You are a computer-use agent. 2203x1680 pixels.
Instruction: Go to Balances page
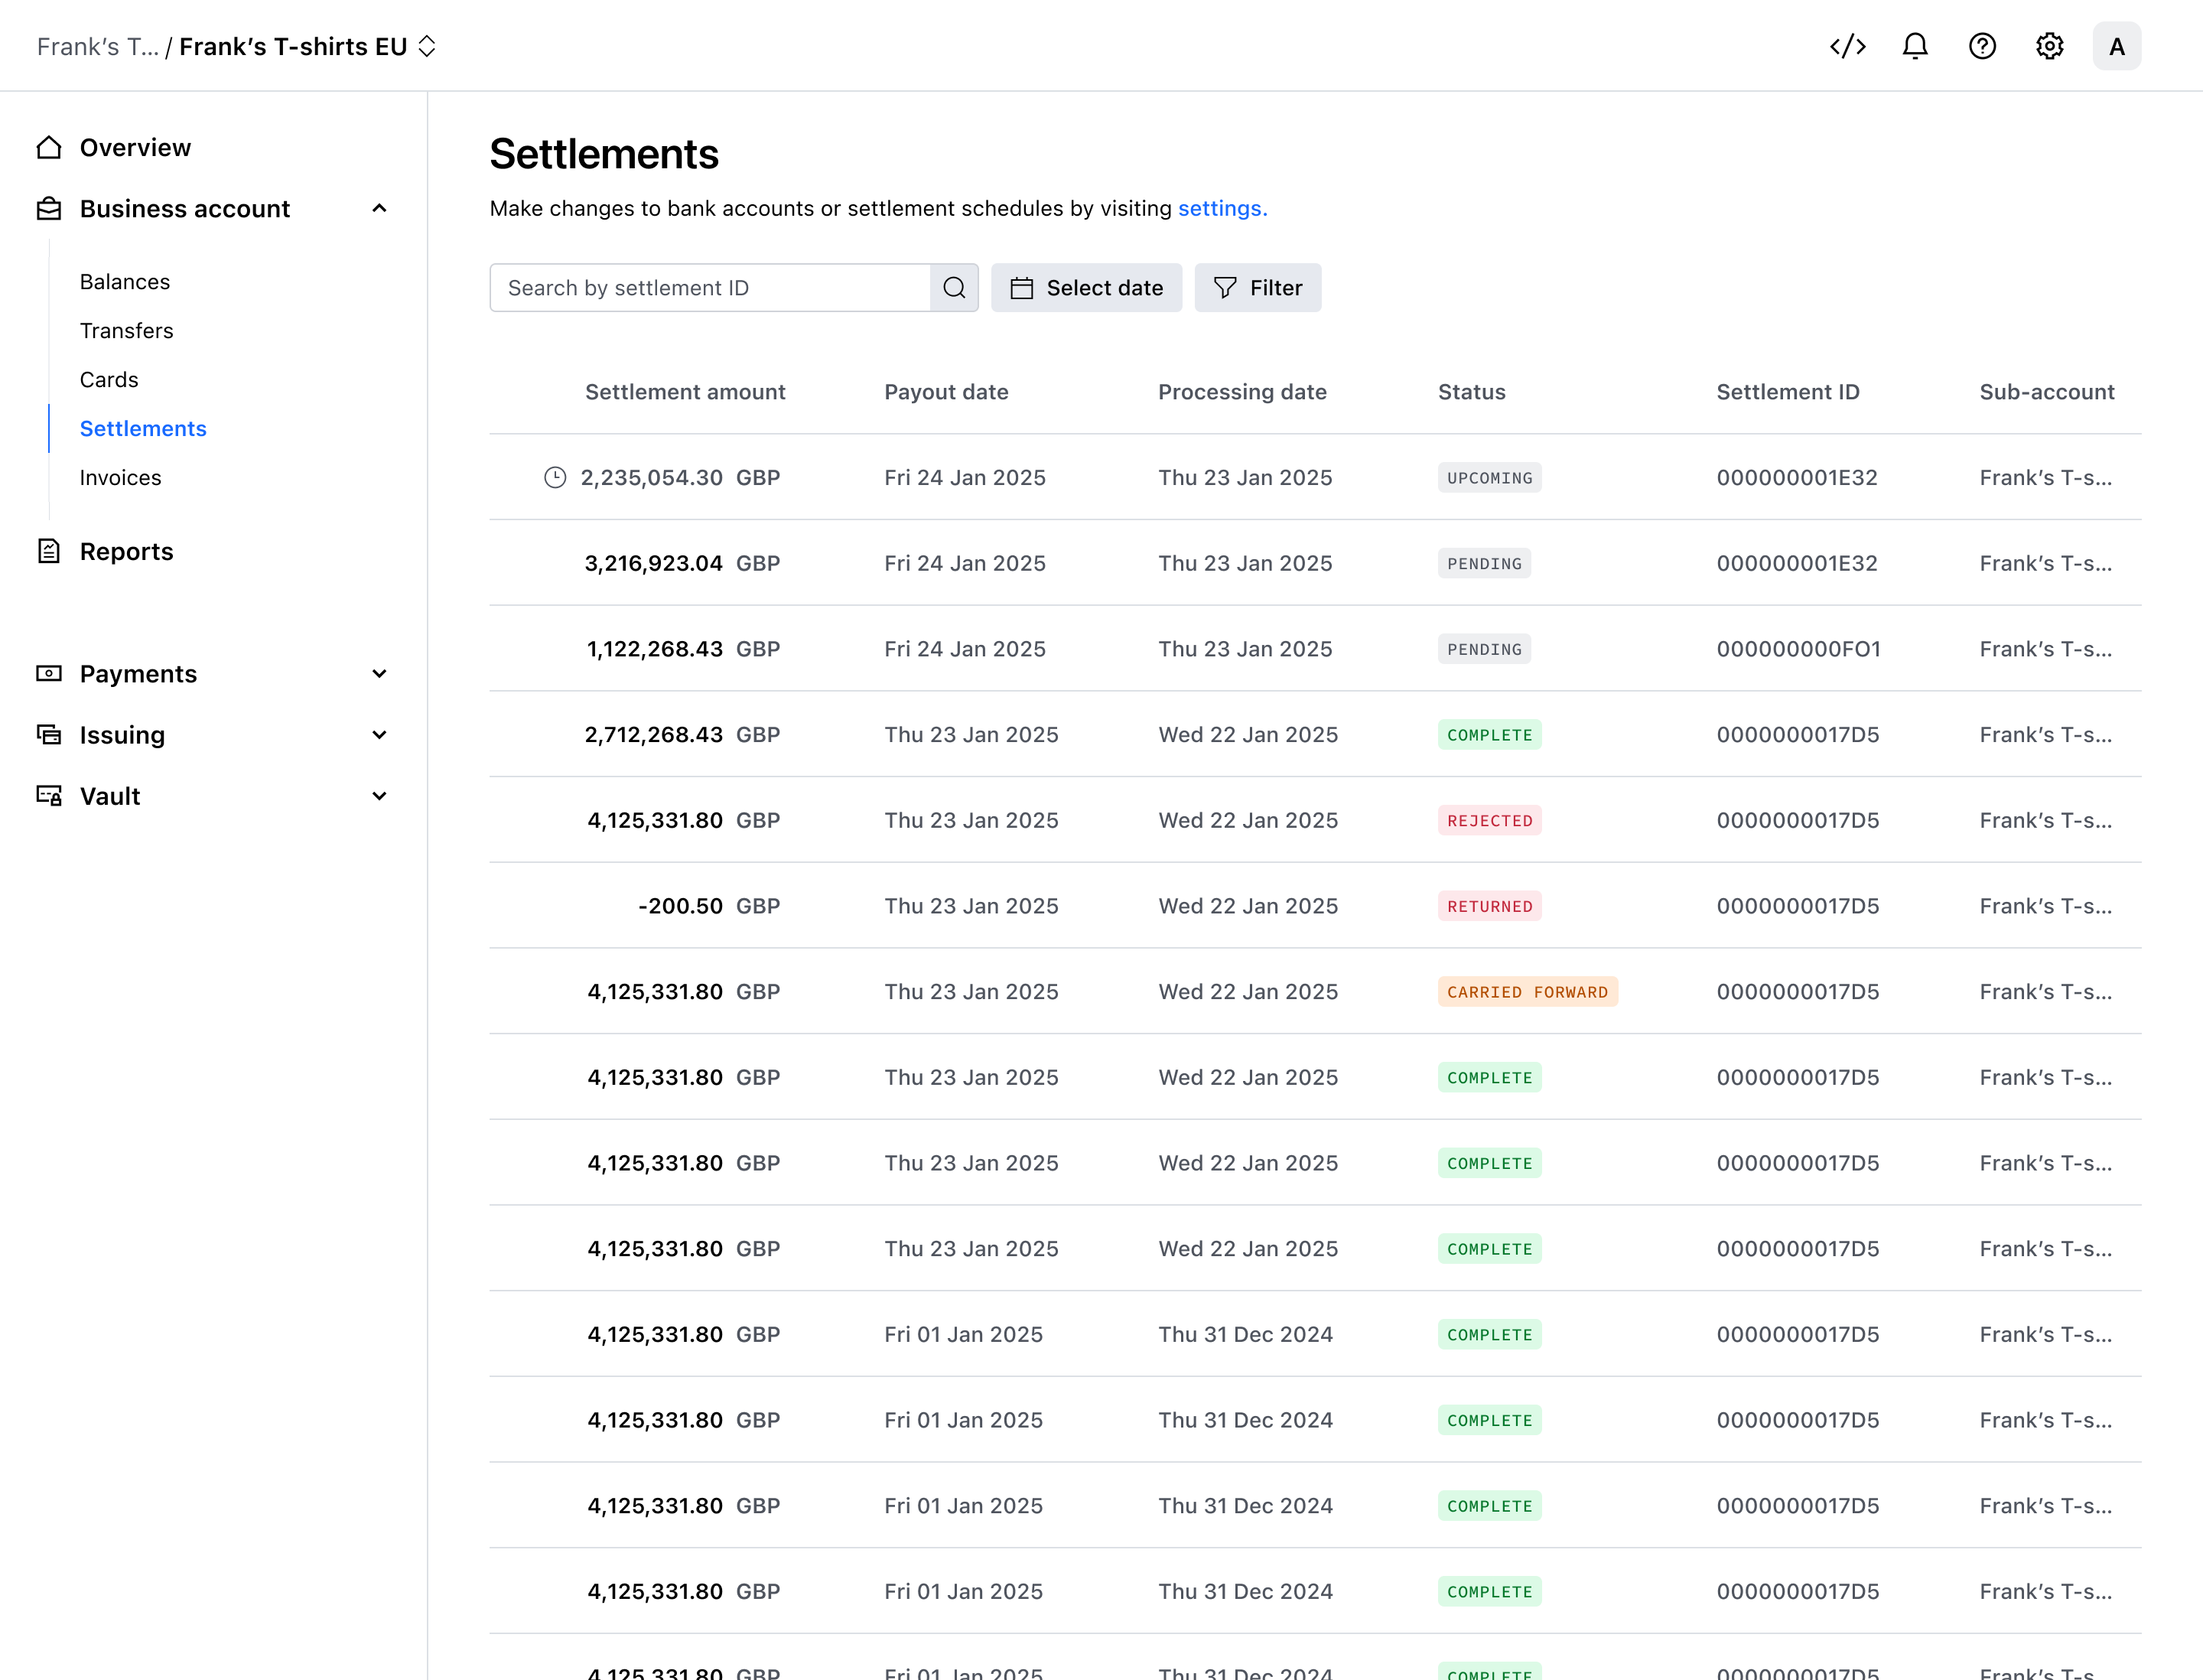tap(125, 282)
